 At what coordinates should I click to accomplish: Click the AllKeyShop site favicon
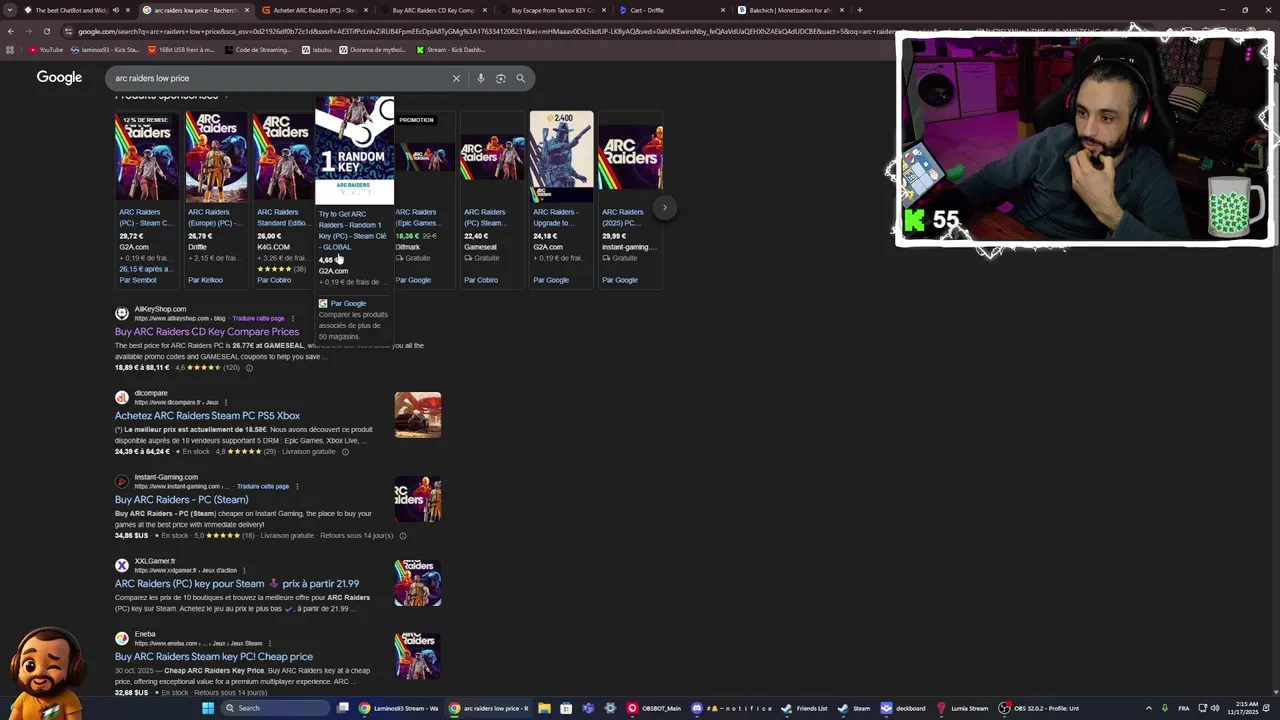point(122,313)
